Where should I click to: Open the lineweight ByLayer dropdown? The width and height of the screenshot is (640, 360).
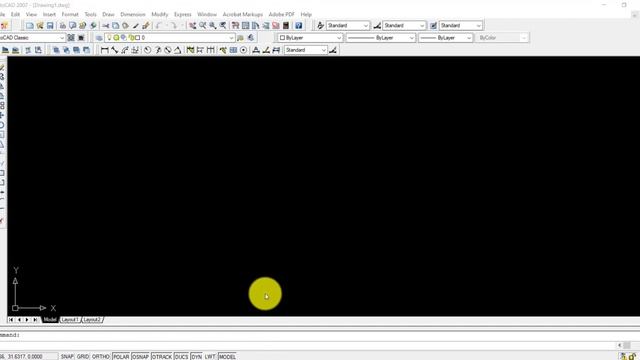[x=469, y=38]
